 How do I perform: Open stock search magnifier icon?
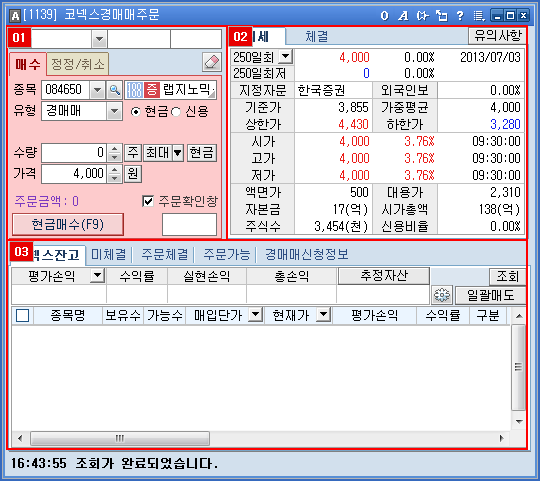pos(115,90)
